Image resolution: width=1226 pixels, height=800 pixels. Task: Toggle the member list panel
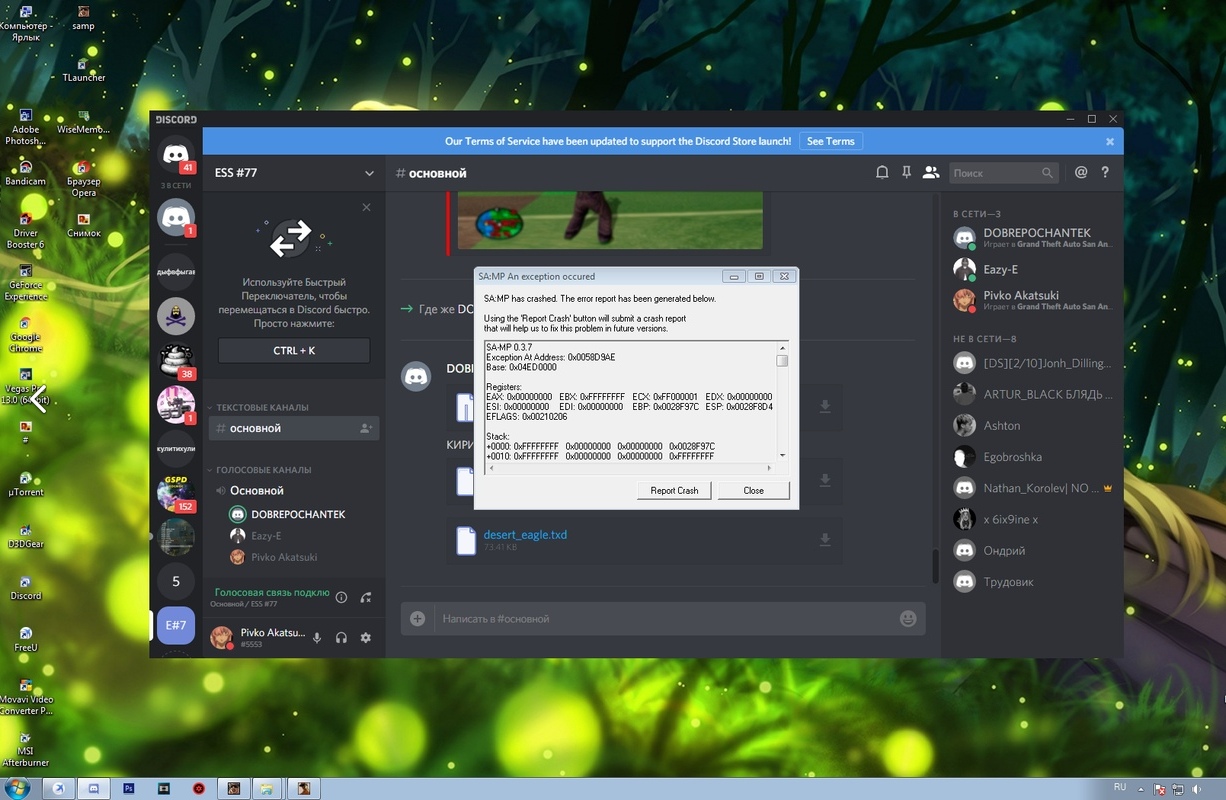tap(931, 173)
